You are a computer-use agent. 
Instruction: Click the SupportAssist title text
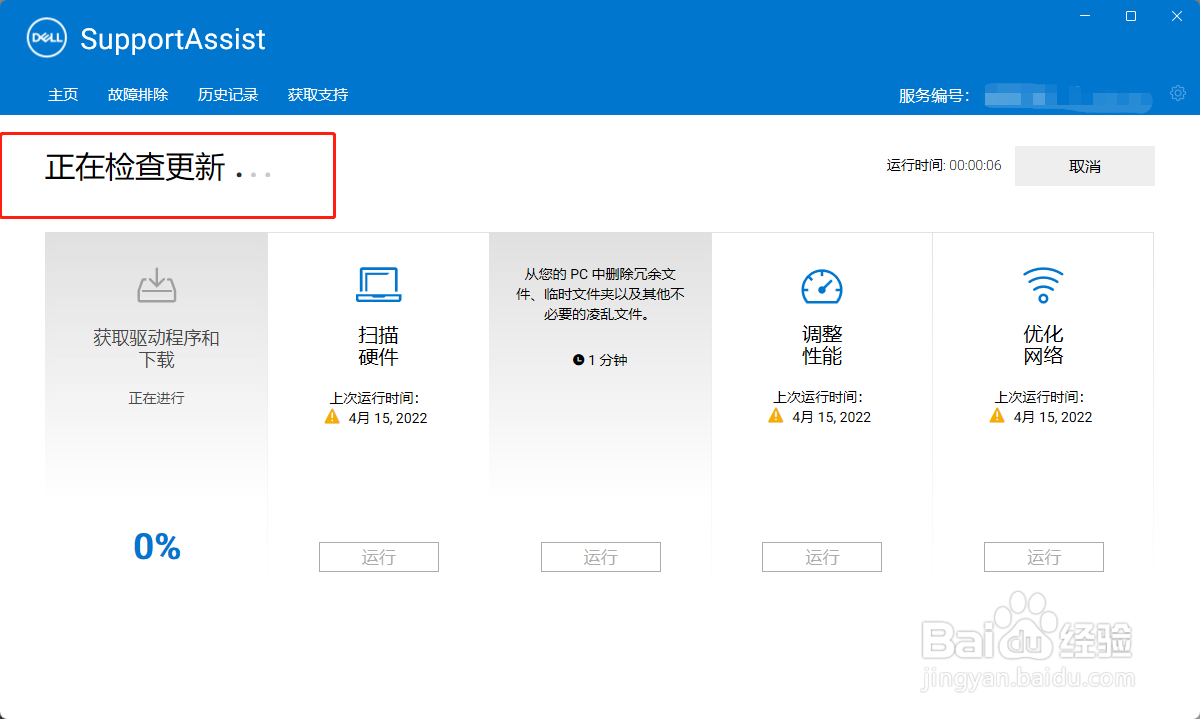coord(173,39)
